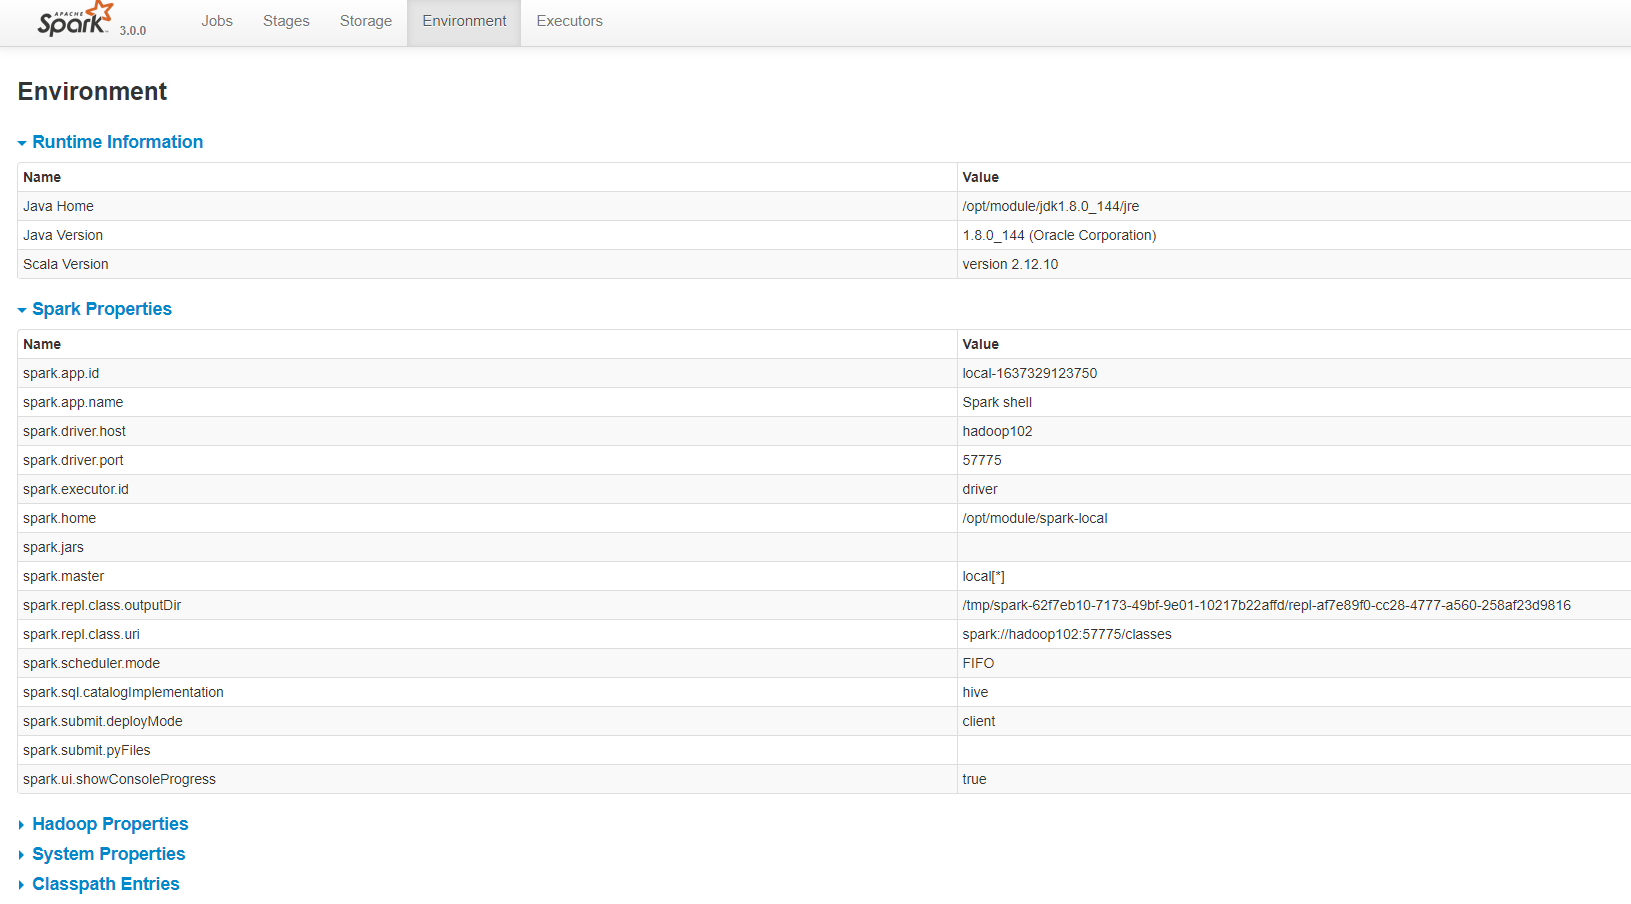Select the 57775 port value

pos(982,460)
